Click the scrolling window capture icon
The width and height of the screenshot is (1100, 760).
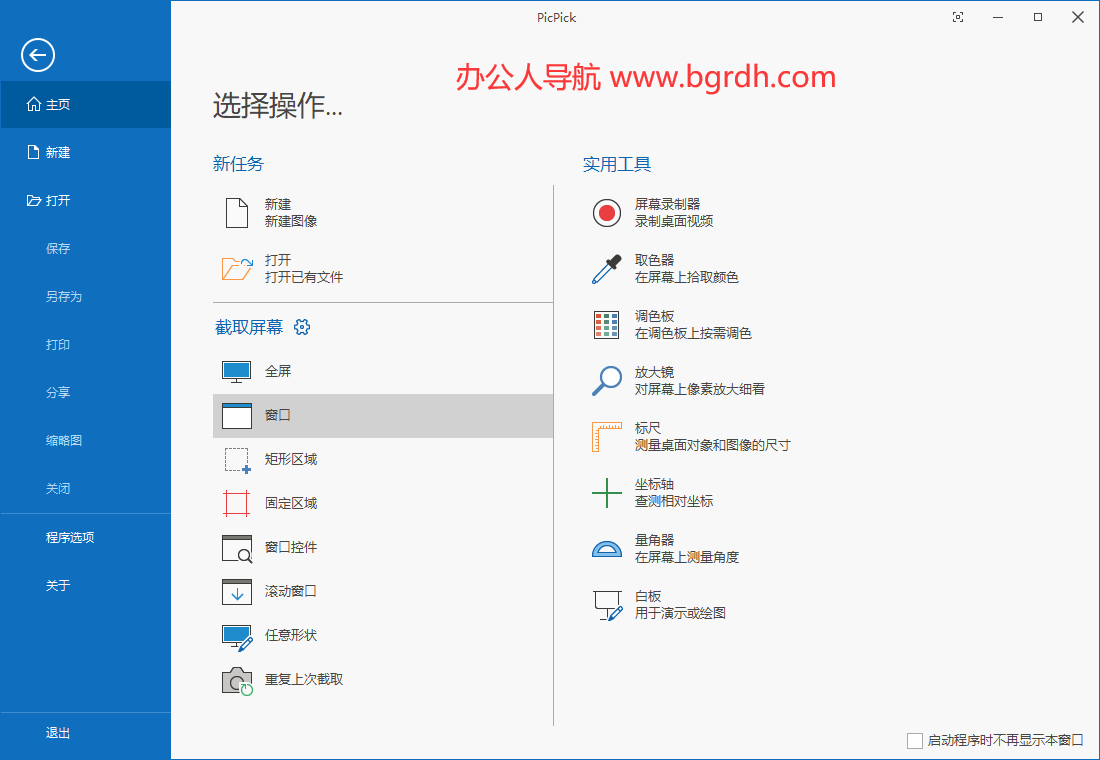pos(237,591)
